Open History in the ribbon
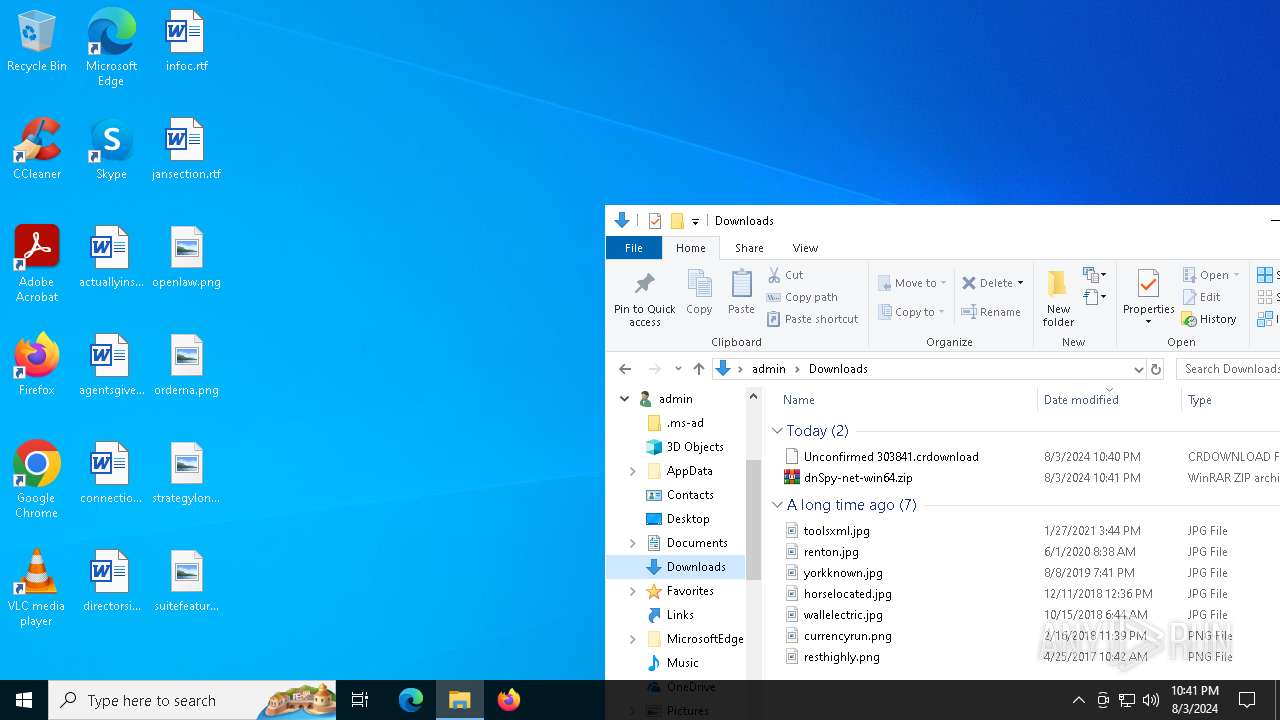 (x=1210, y=319)
